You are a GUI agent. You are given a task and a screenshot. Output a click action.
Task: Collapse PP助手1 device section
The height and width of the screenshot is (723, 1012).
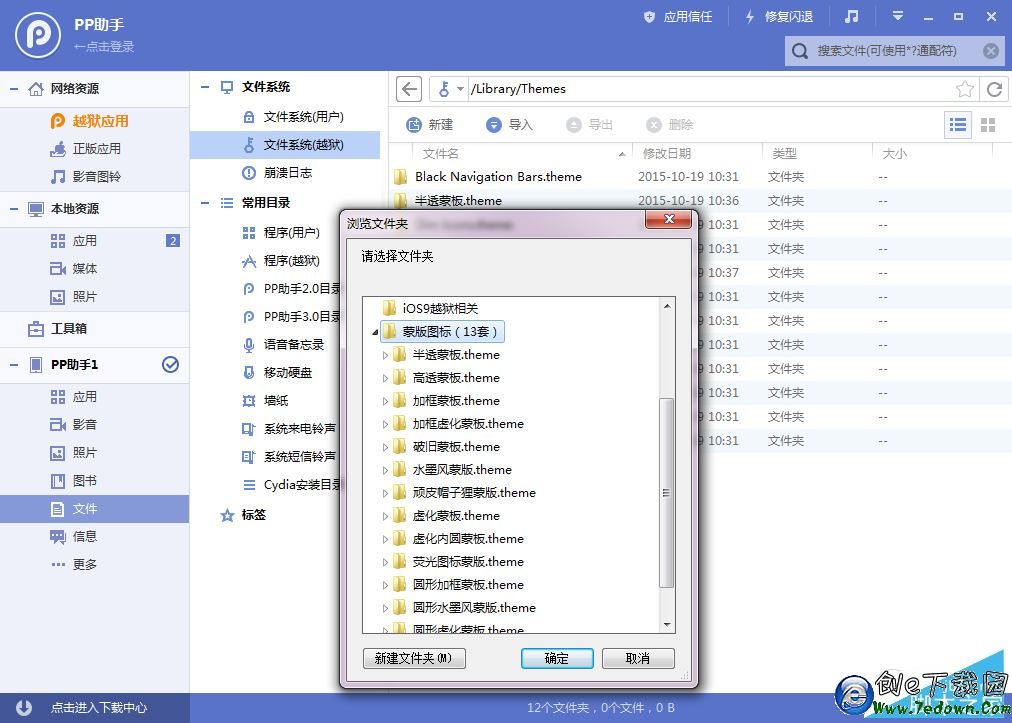pyautogui.click(x=14, y=365)
